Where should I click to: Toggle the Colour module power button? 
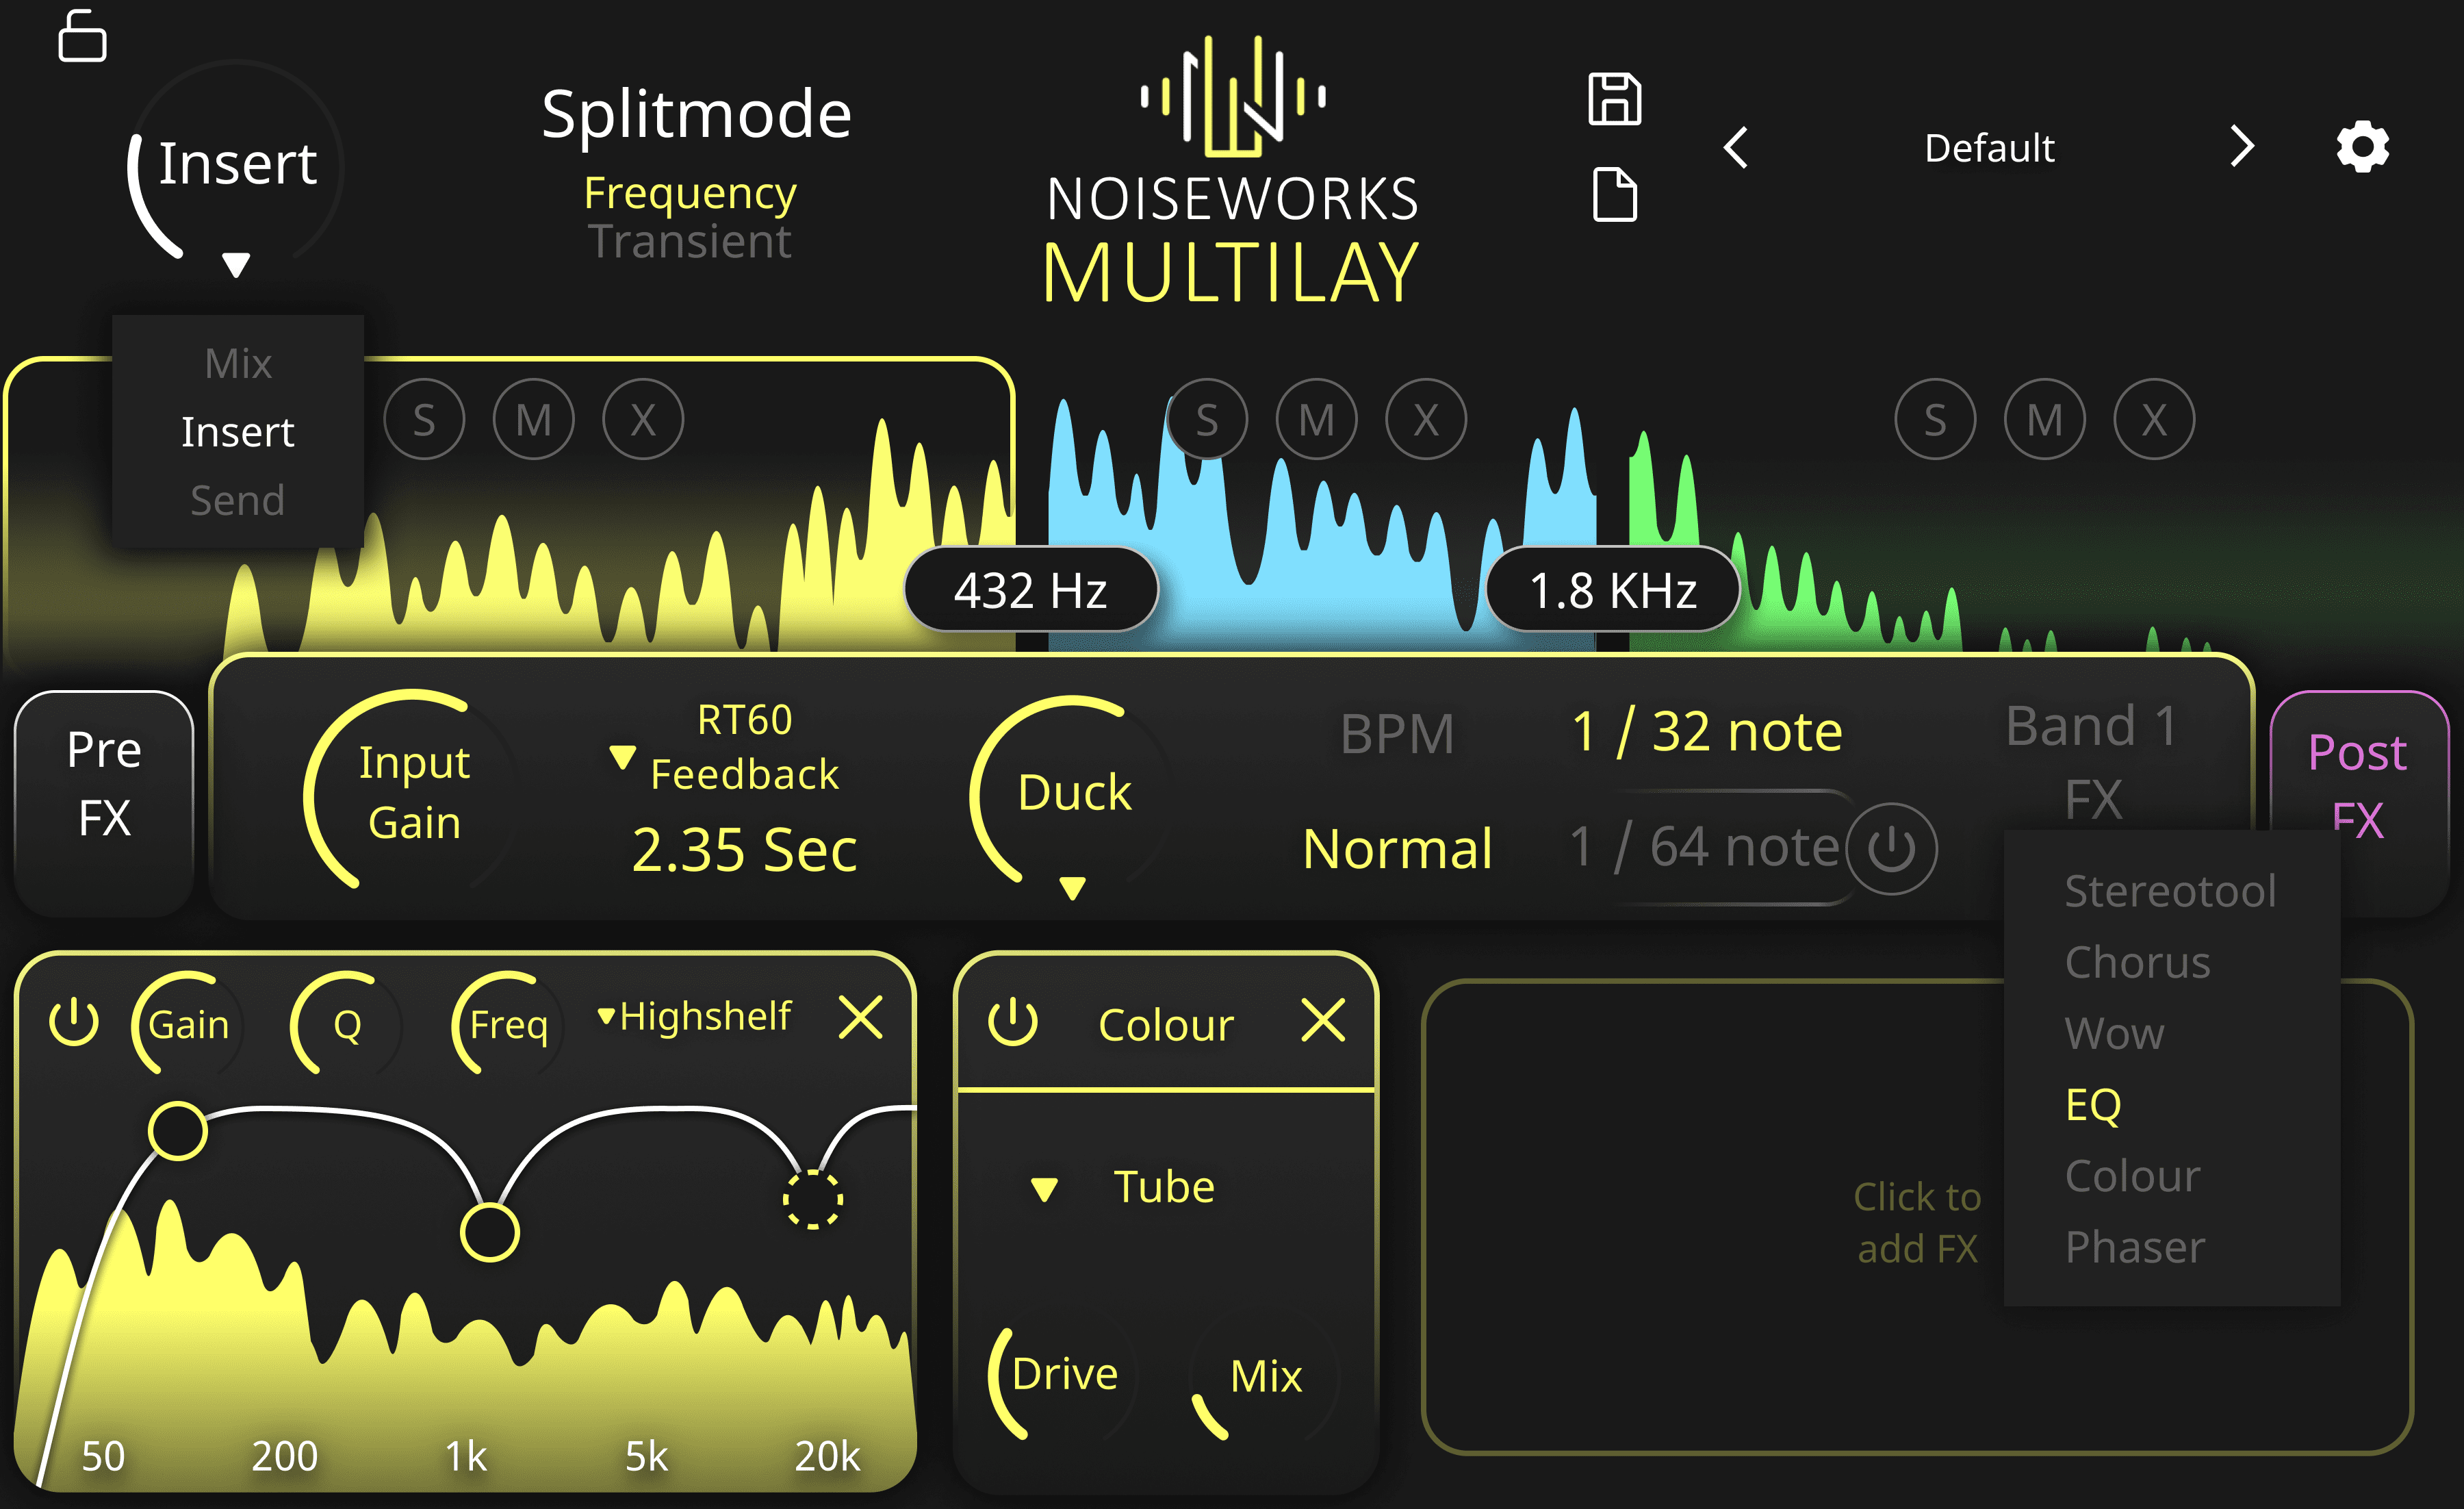pos(1012,1022)
